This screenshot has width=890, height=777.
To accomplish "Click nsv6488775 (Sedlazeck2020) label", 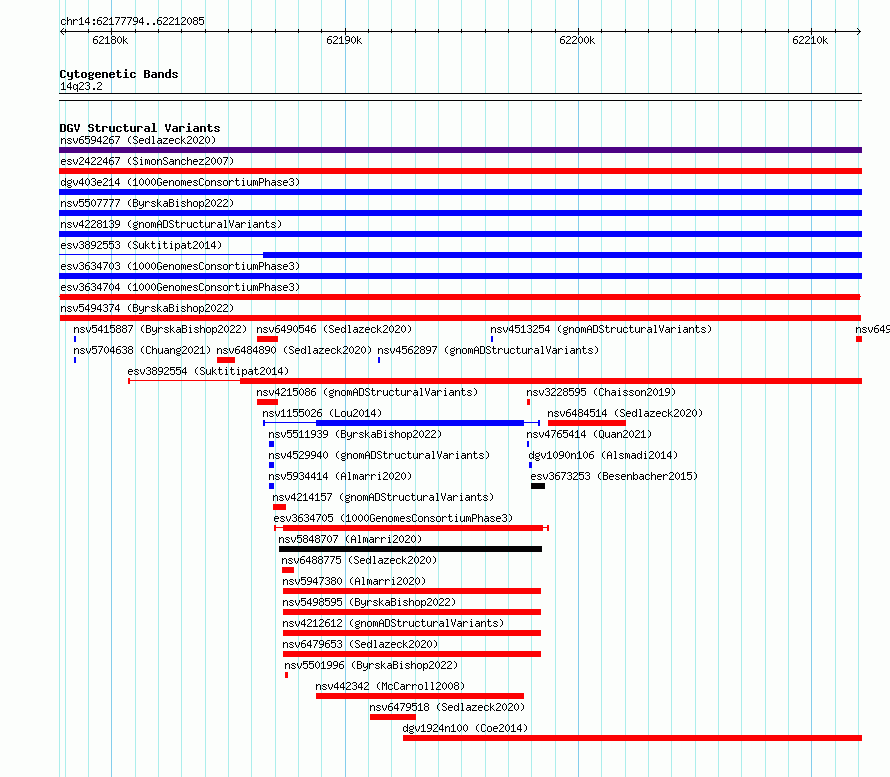I will coord(359,560).
